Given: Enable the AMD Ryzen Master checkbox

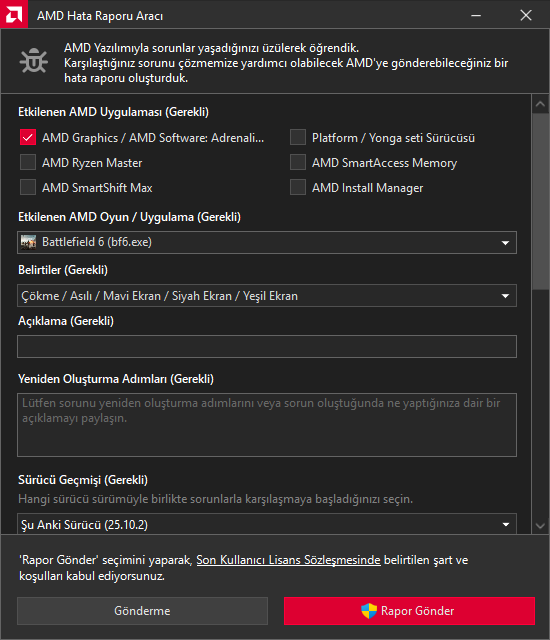Looking at the screenshot, I should [x=28, y=162].
